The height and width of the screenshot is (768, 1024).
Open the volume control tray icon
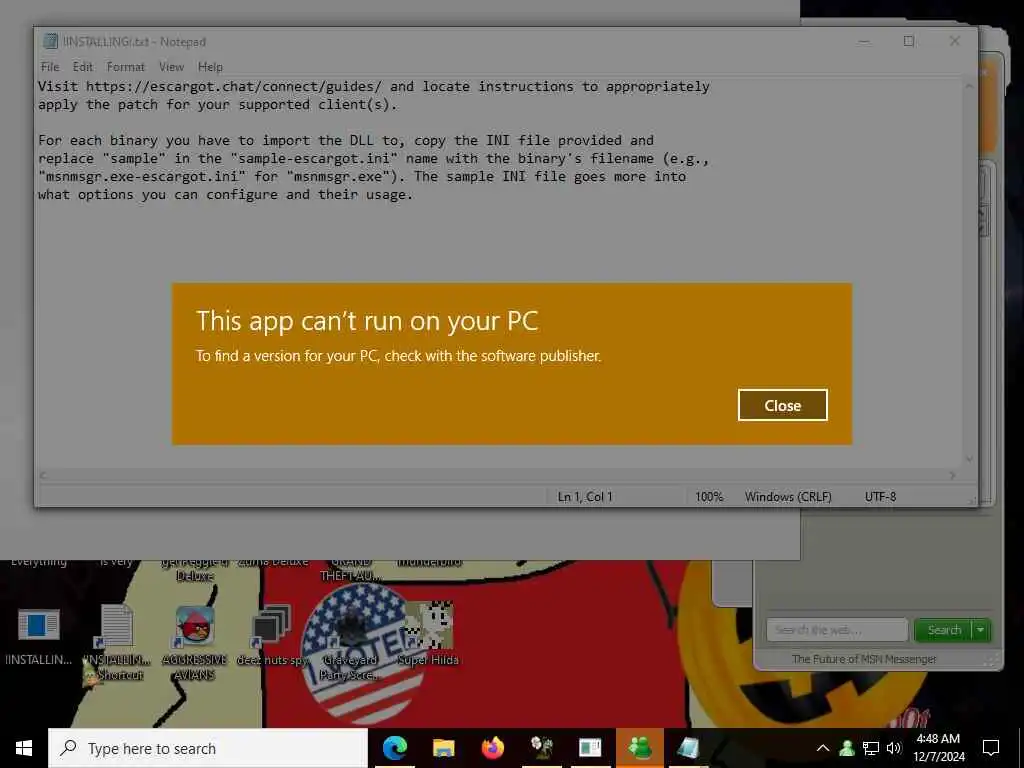[894, 748]
